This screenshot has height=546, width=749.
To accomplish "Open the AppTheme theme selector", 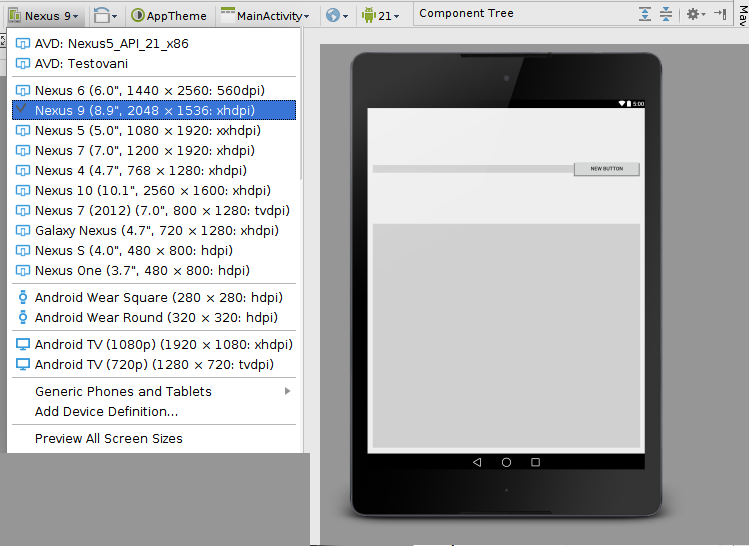I will point(169,16).
